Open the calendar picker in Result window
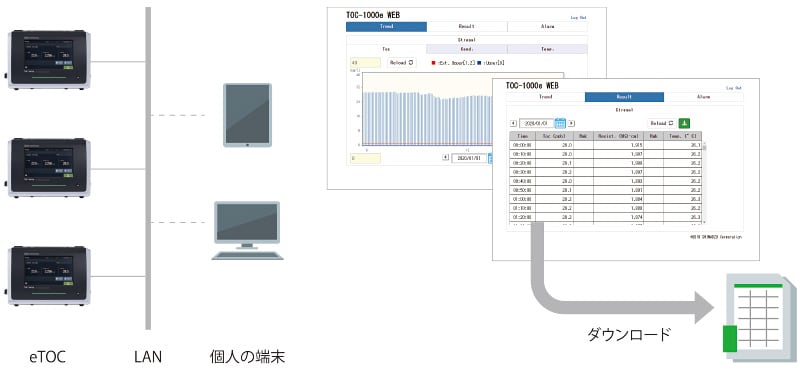The height and width of the screenshot is (370, 800). point(560,123)
